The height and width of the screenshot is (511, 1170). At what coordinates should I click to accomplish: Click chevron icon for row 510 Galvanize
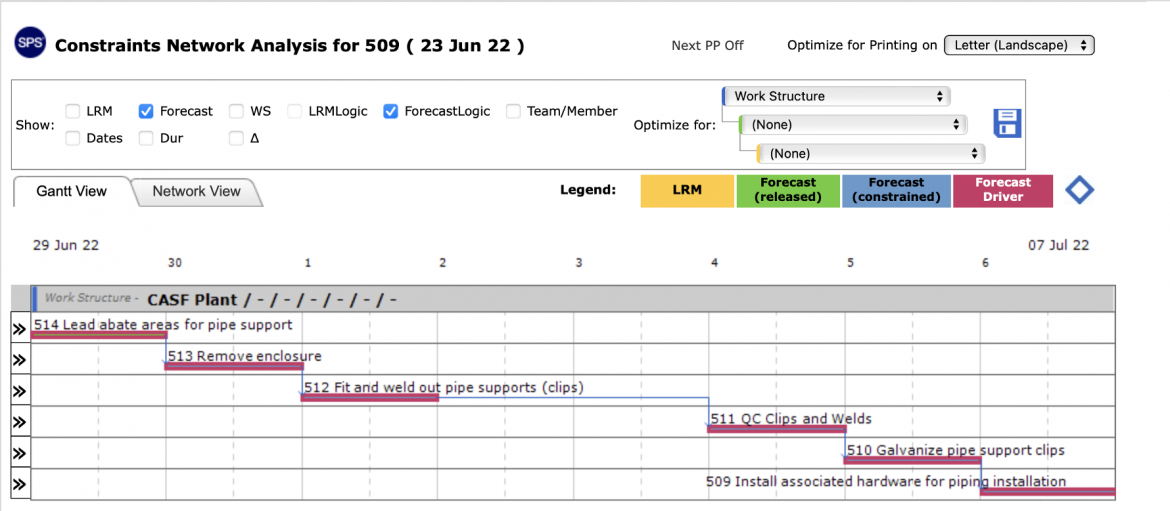pyautogui.click(x=20, y=454)
